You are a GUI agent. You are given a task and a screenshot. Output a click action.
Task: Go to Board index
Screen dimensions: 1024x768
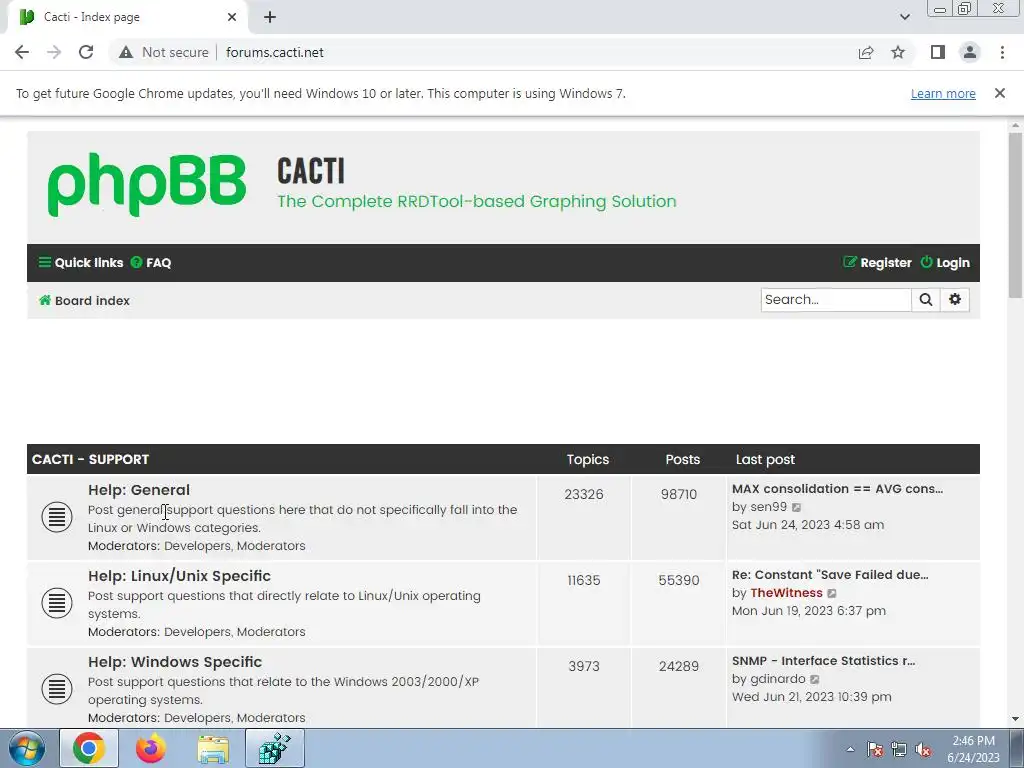click(x=84, y=300)
